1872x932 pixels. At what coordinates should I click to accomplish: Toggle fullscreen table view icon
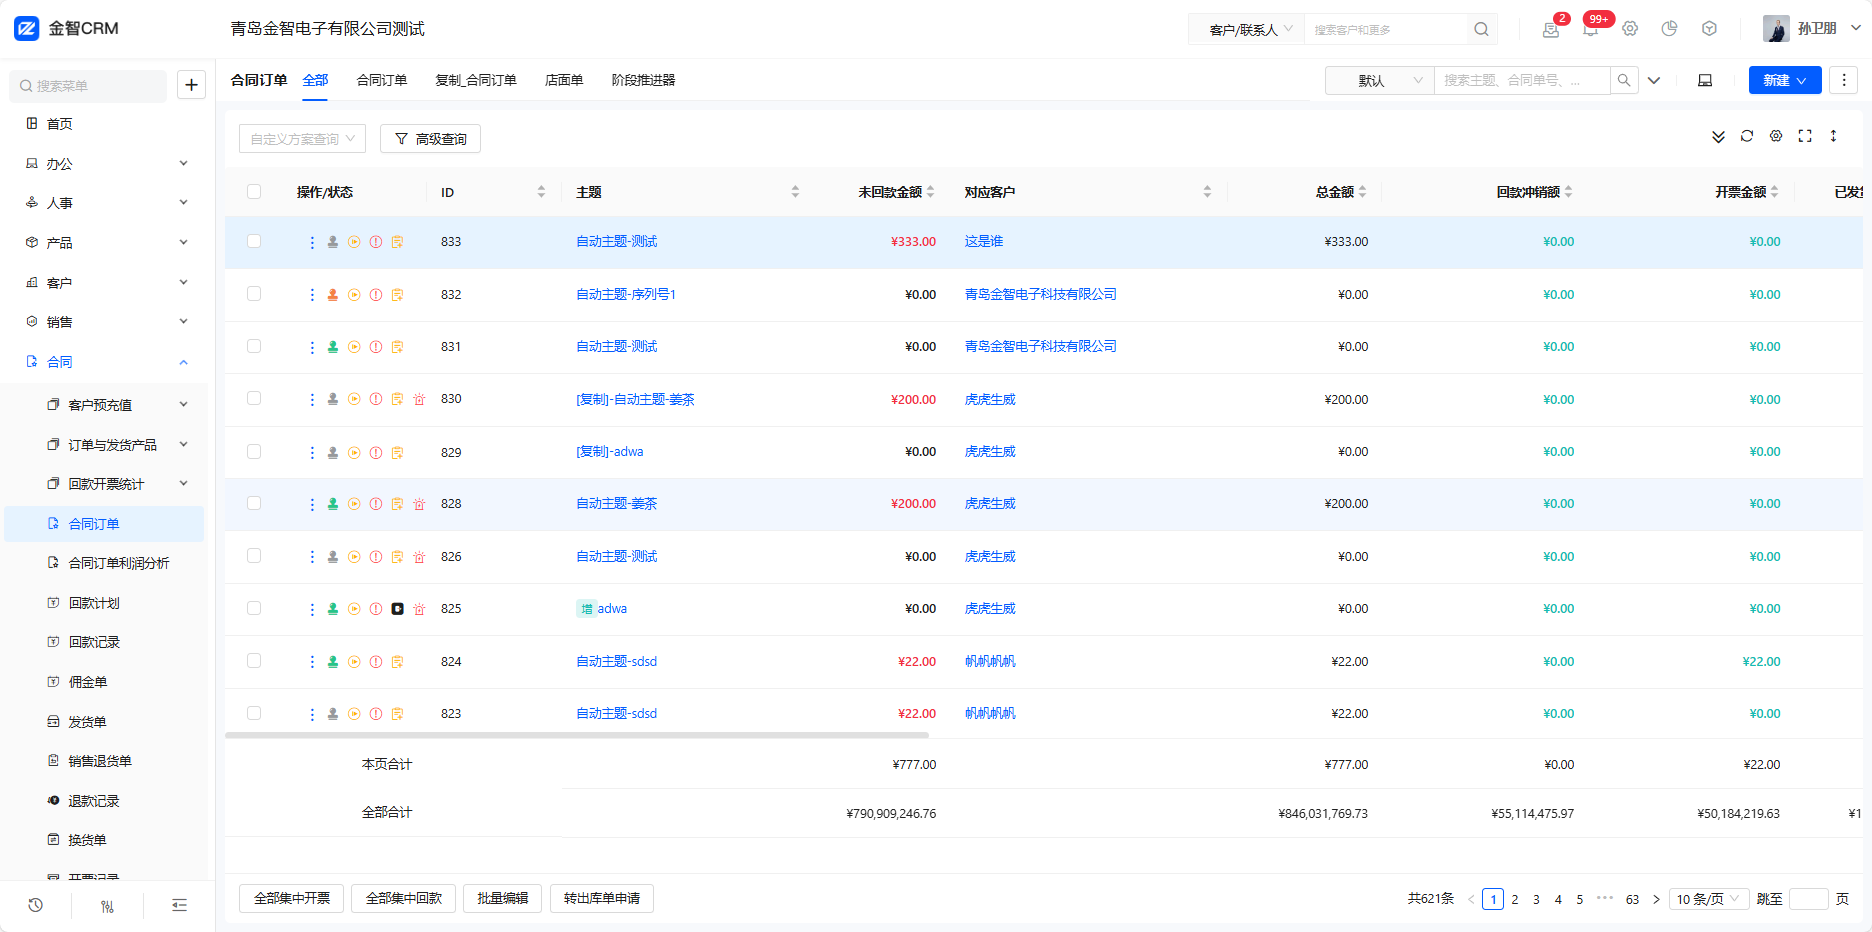[x=1805, y=136]
